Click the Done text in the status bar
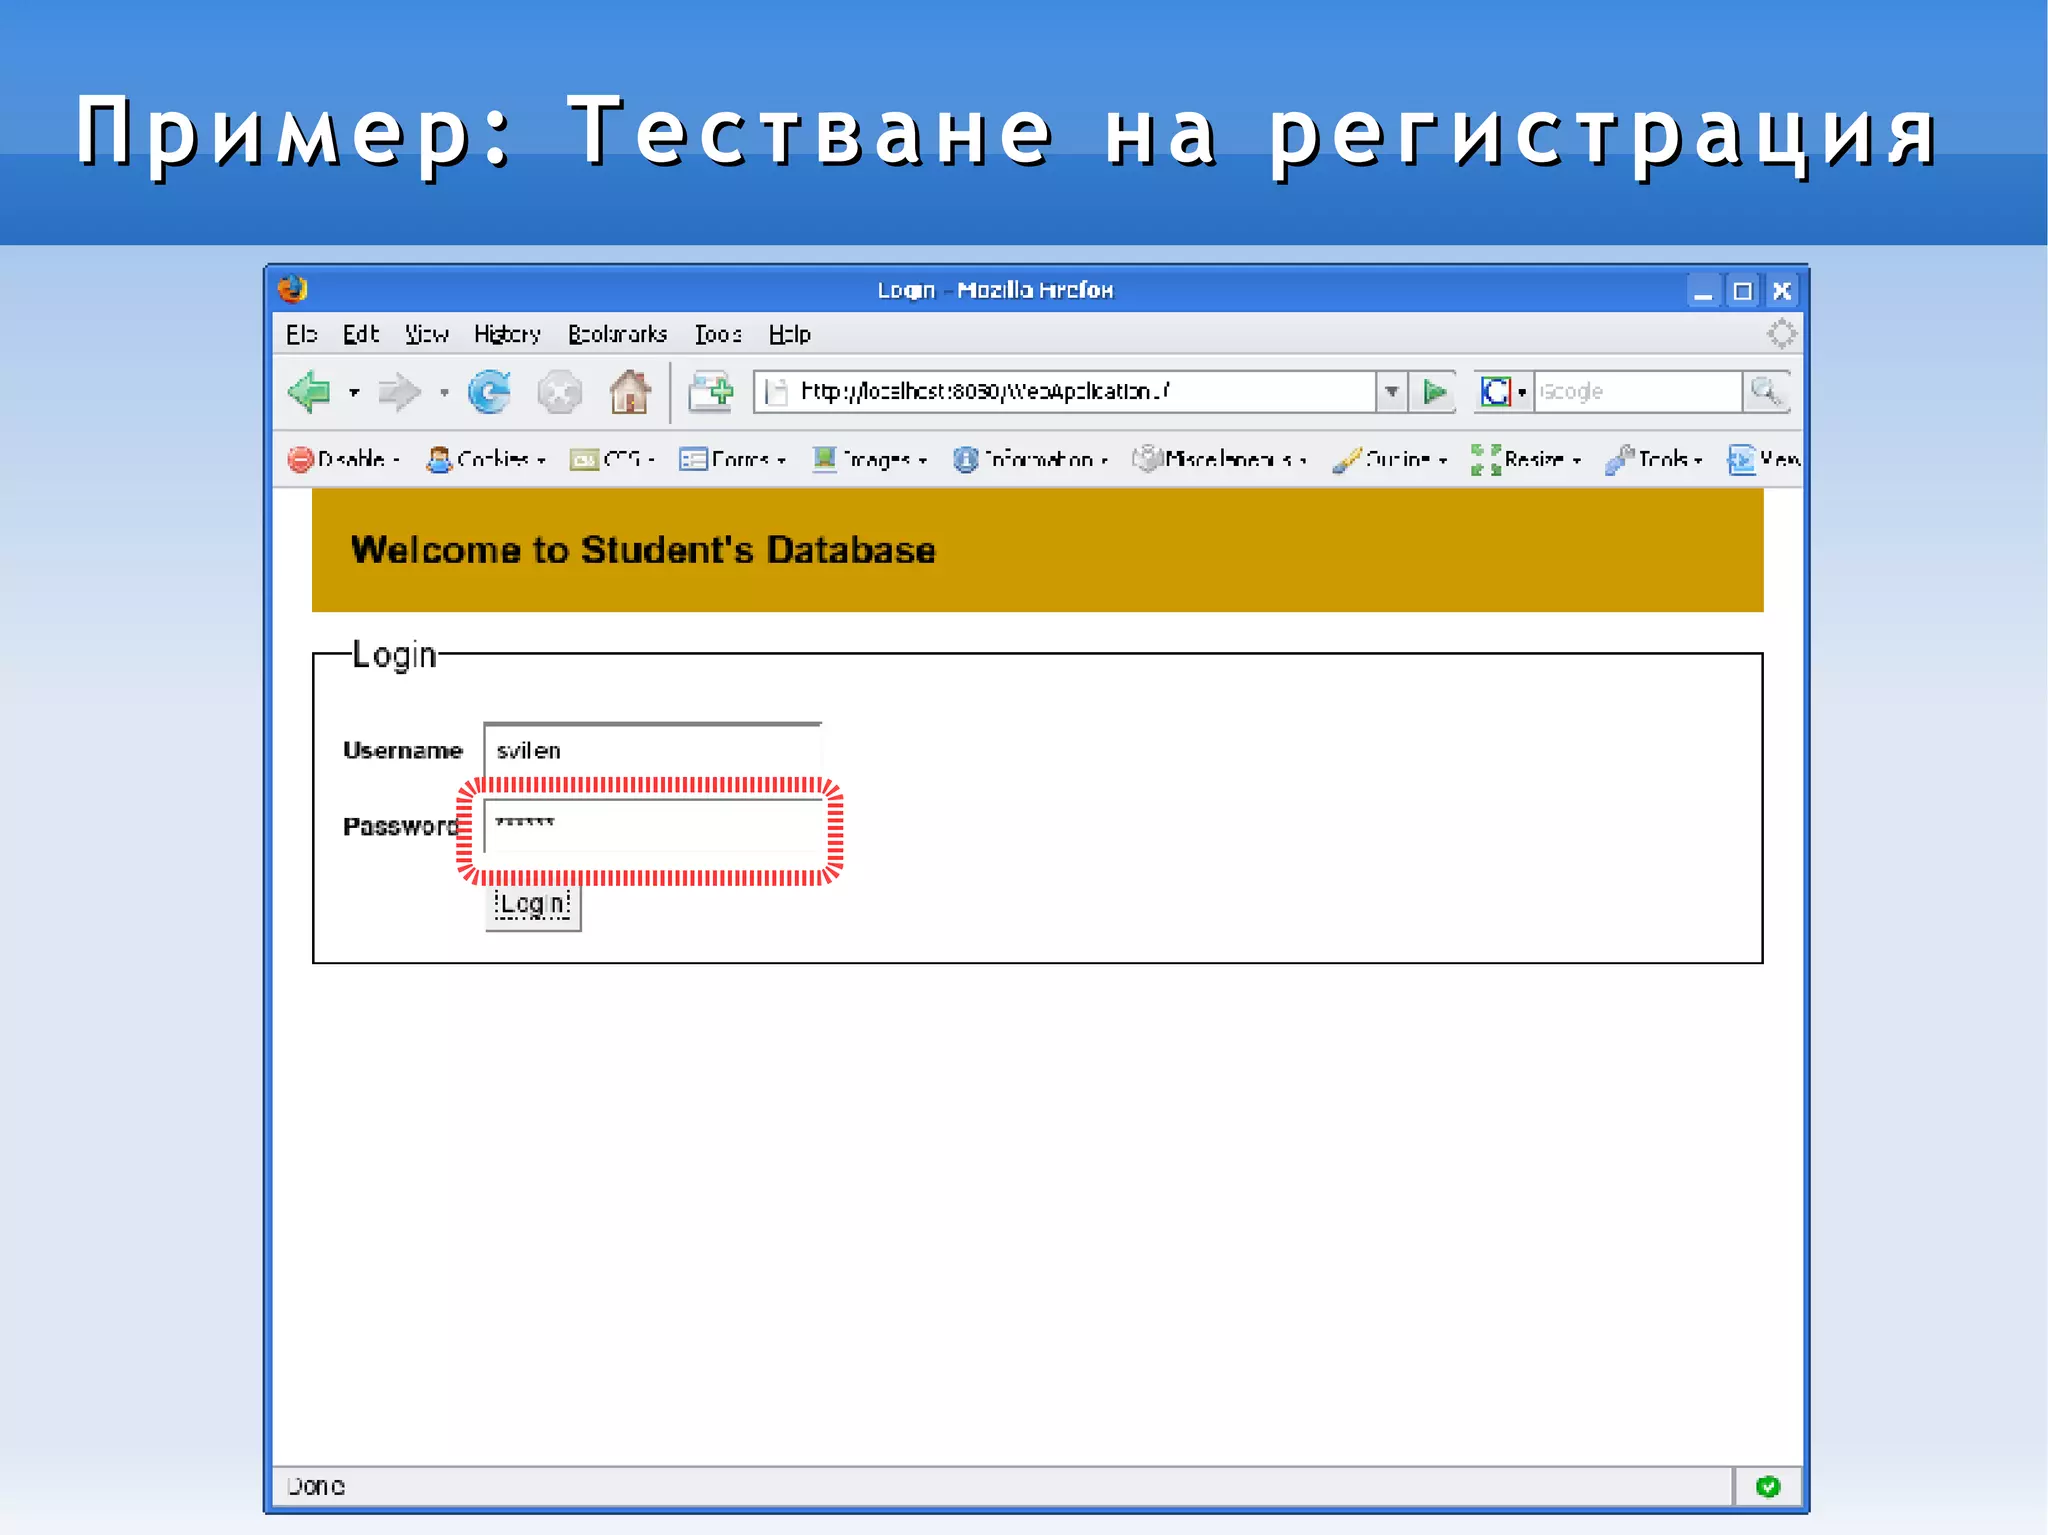The image size is (2048, 1535). [316, 1486]
